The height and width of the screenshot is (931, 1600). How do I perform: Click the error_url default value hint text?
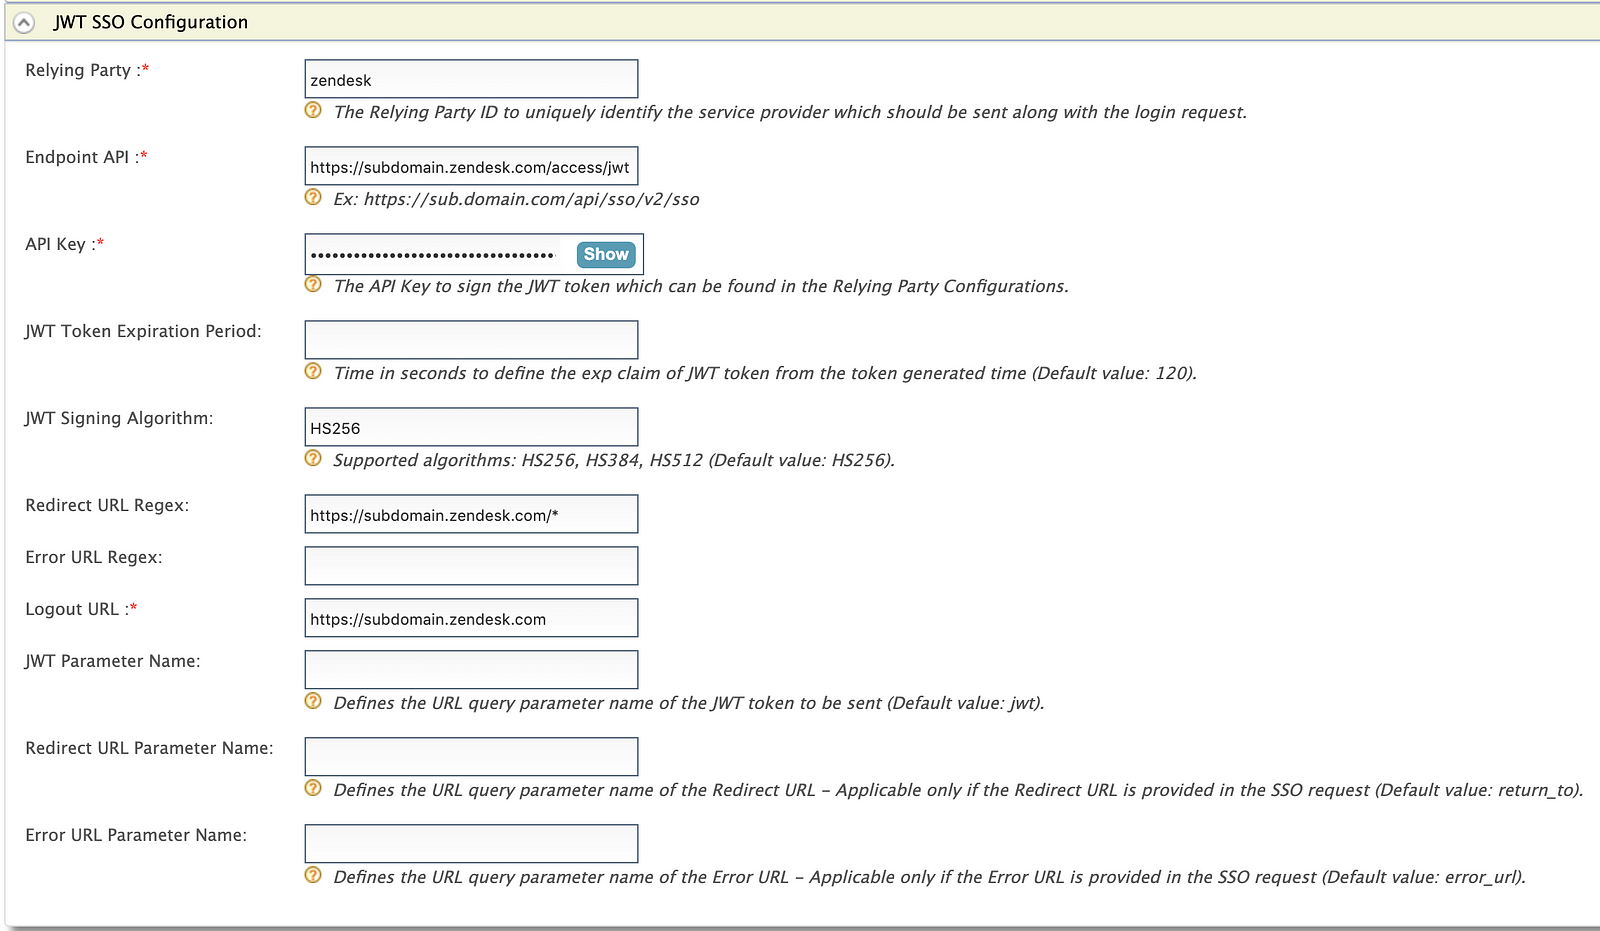pos(930,877)
